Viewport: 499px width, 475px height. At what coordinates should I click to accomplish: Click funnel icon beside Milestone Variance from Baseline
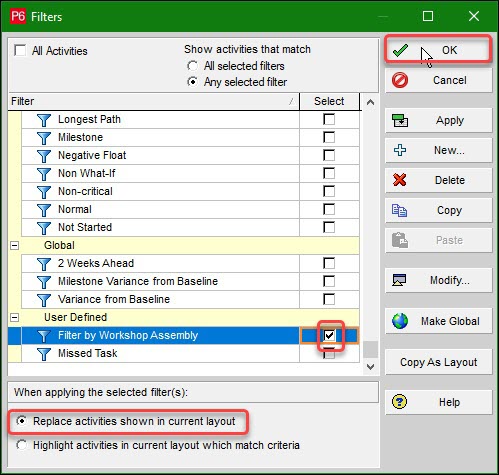coord(44,282)
